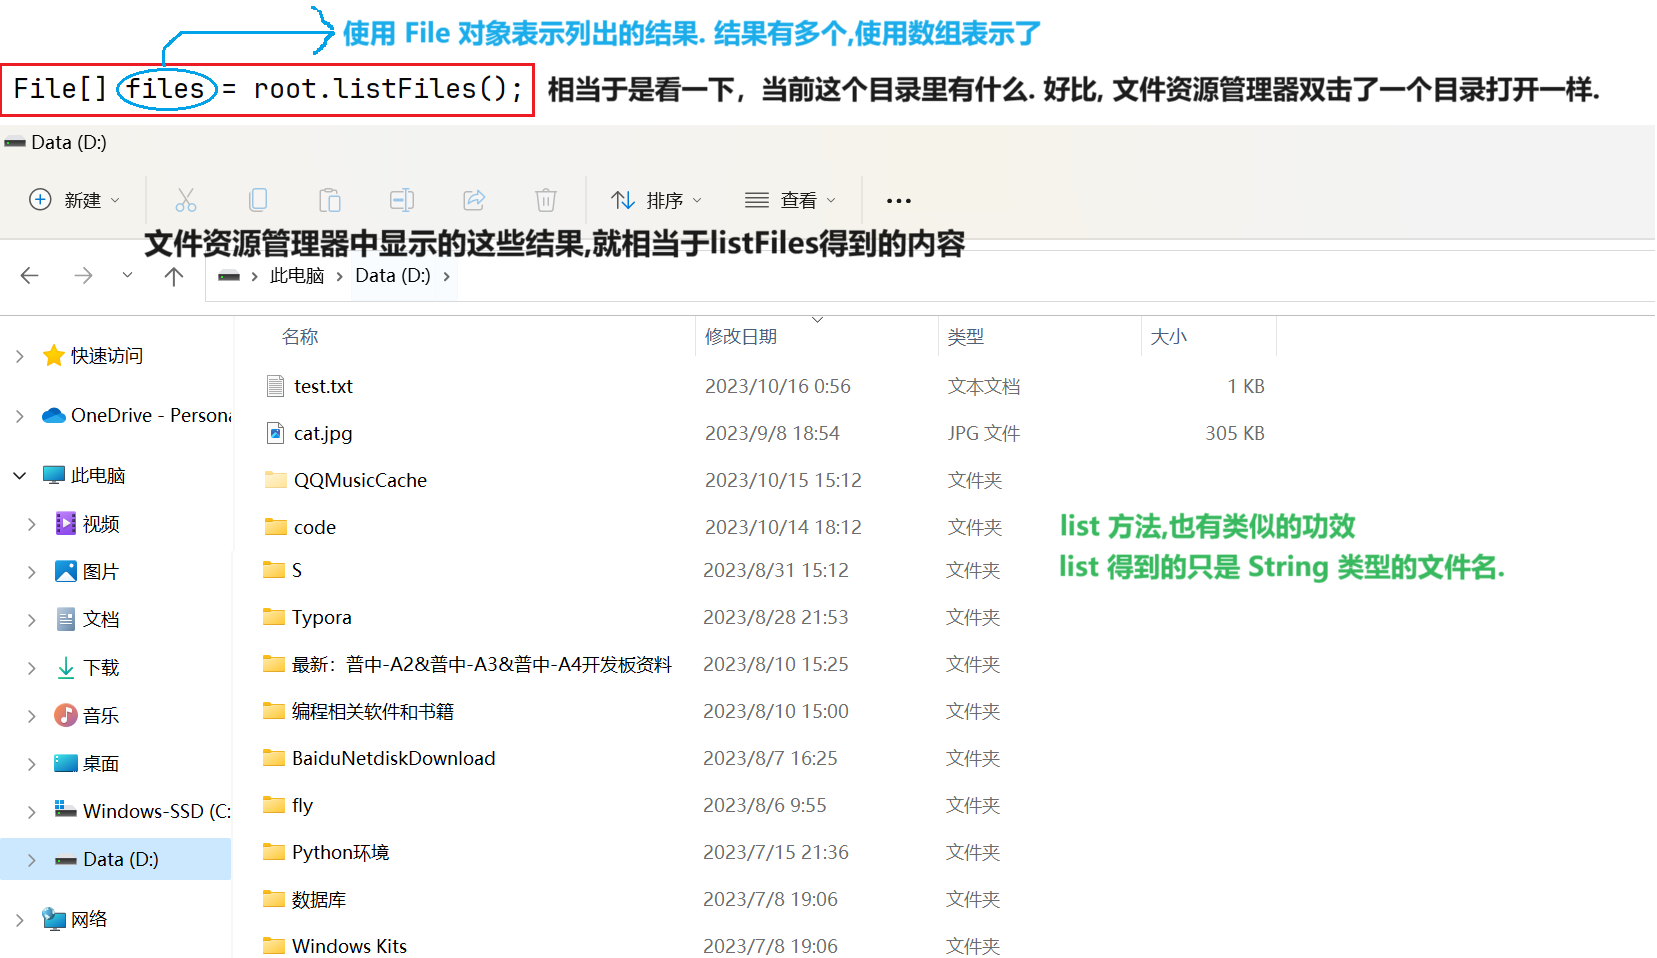Click the Typora folder icon

pos(274,617)
